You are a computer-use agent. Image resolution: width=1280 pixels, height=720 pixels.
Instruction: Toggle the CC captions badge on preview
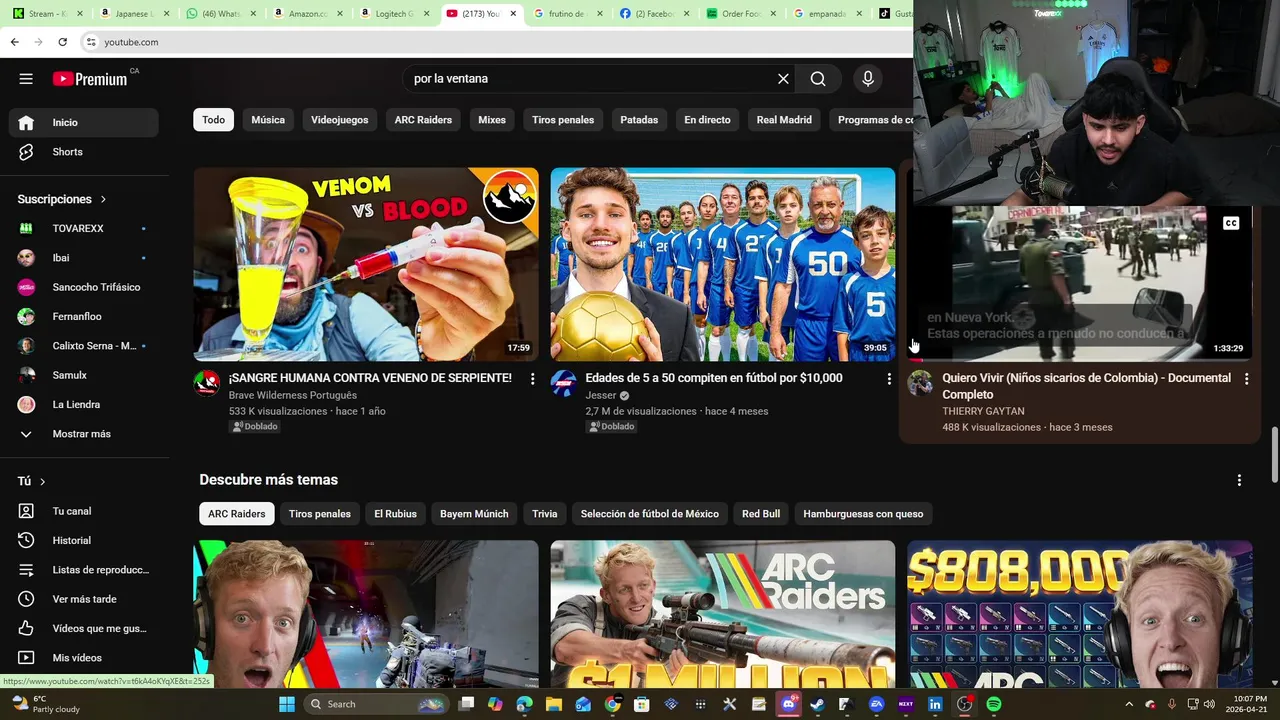[1231, 223]
